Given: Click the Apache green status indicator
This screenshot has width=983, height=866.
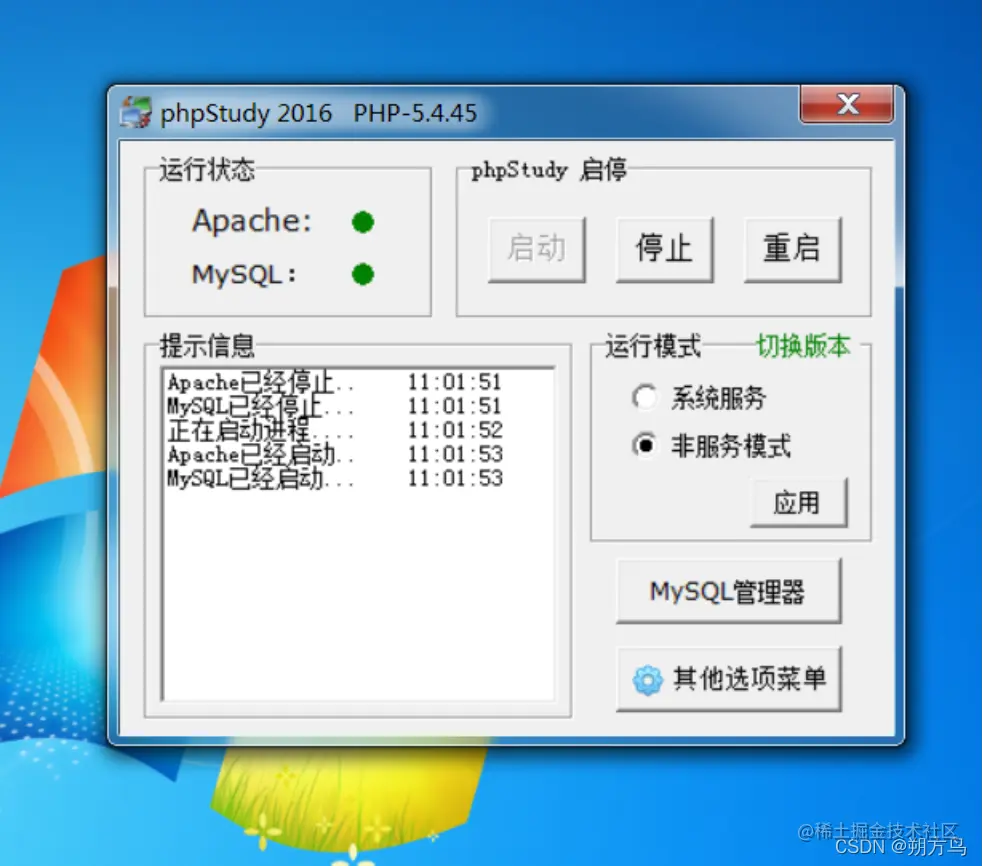Looking at the screenshot, I should 363,222.
